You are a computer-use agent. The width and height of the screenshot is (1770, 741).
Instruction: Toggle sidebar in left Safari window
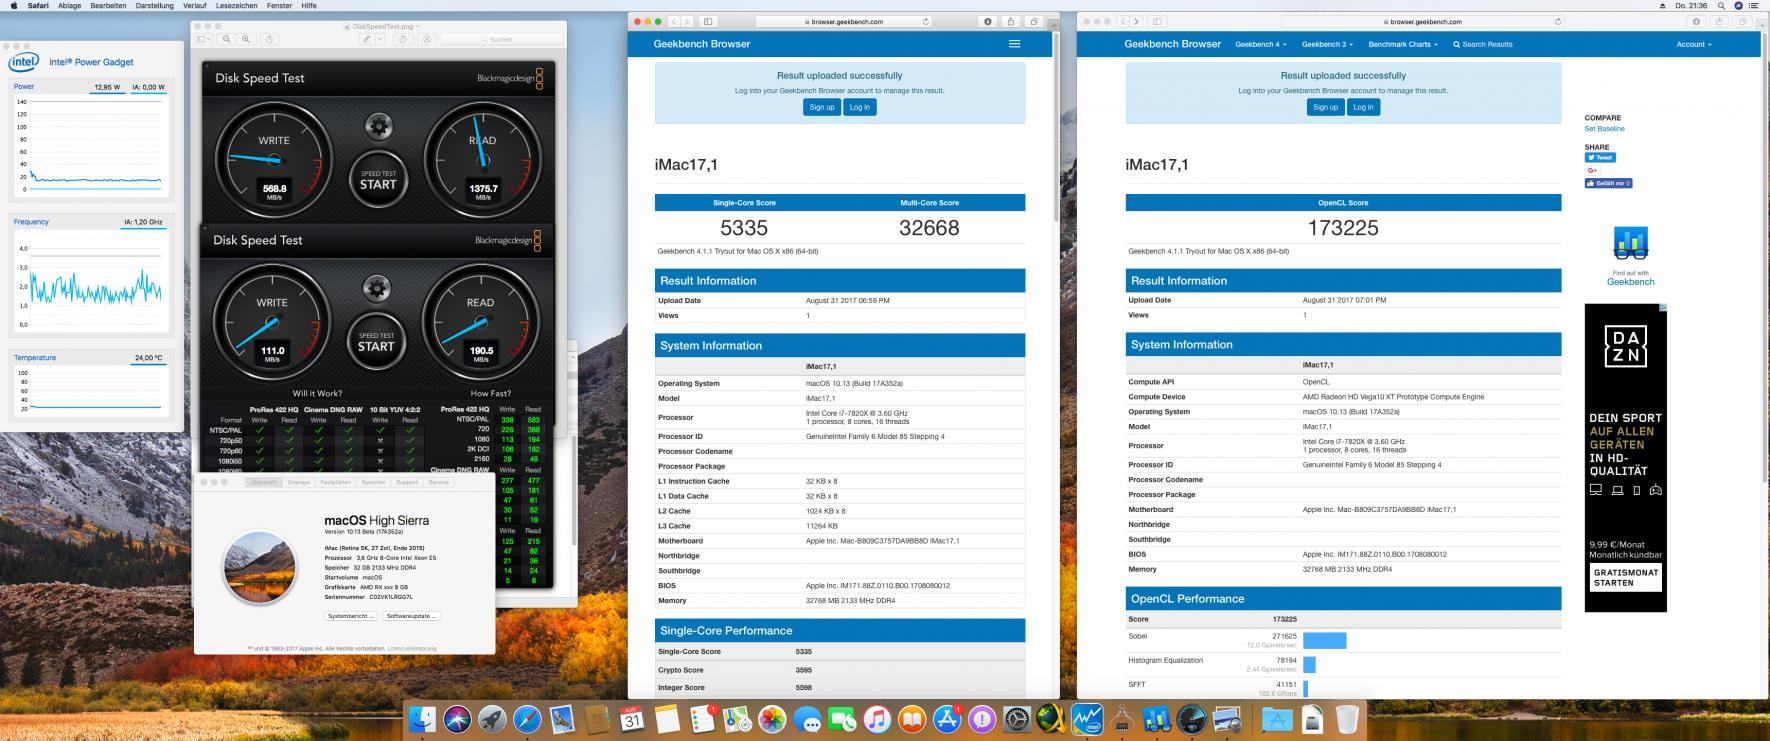point(708,21)
